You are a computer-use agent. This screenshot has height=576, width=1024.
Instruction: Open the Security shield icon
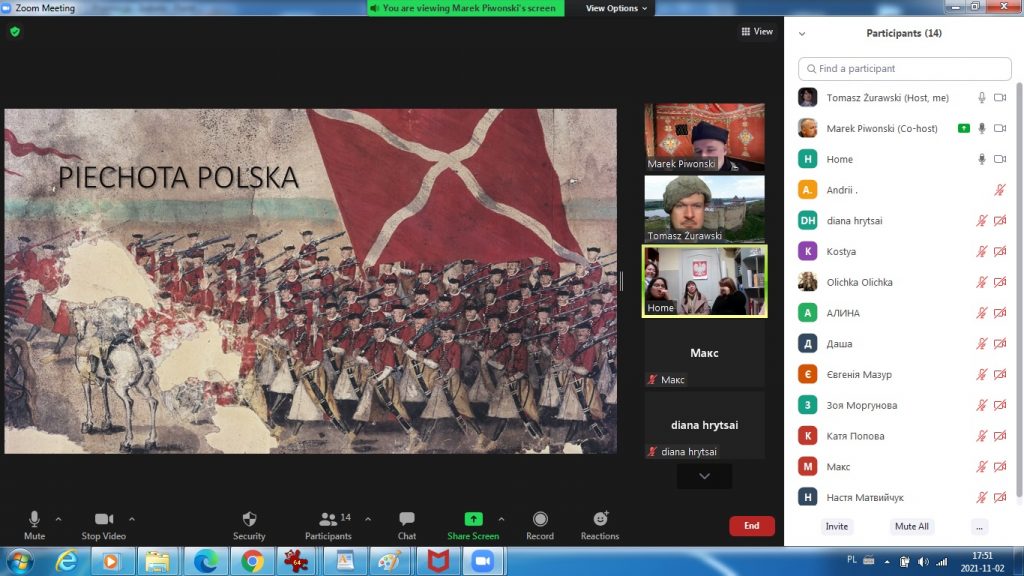(x=249, y=519)
